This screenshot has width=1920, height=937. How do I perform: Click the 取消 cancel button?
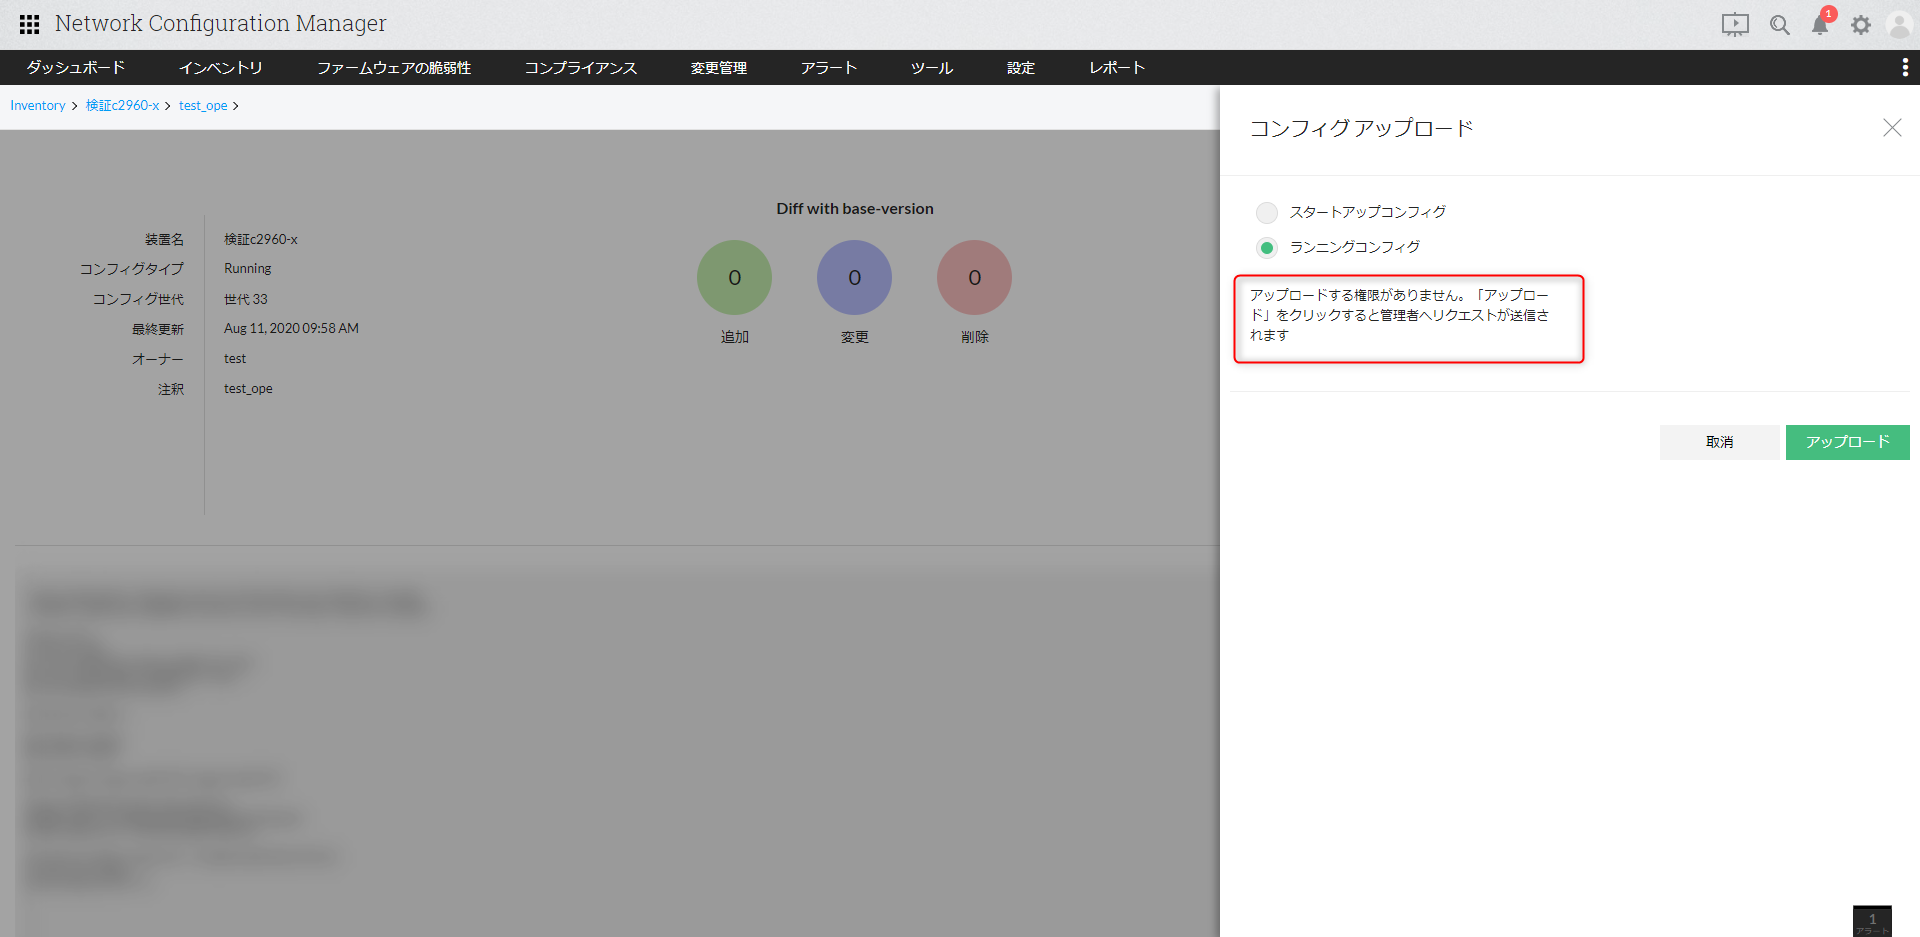(x=1719, y=442)
